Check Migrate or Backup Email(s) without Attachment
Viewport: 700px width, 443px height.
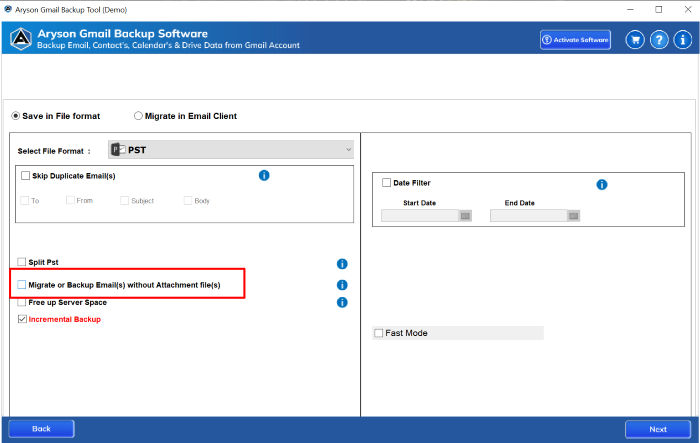coord(21,284)
